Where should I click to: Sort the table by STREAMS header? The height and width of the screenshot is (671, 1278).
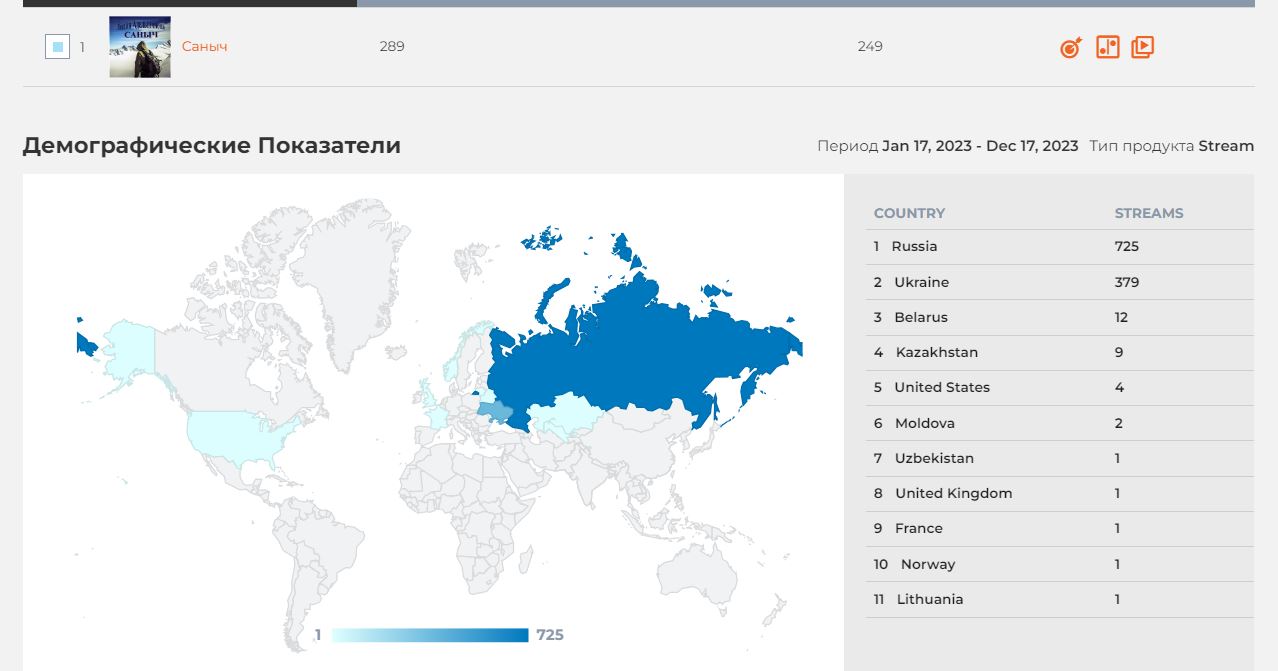point(1148,213)
